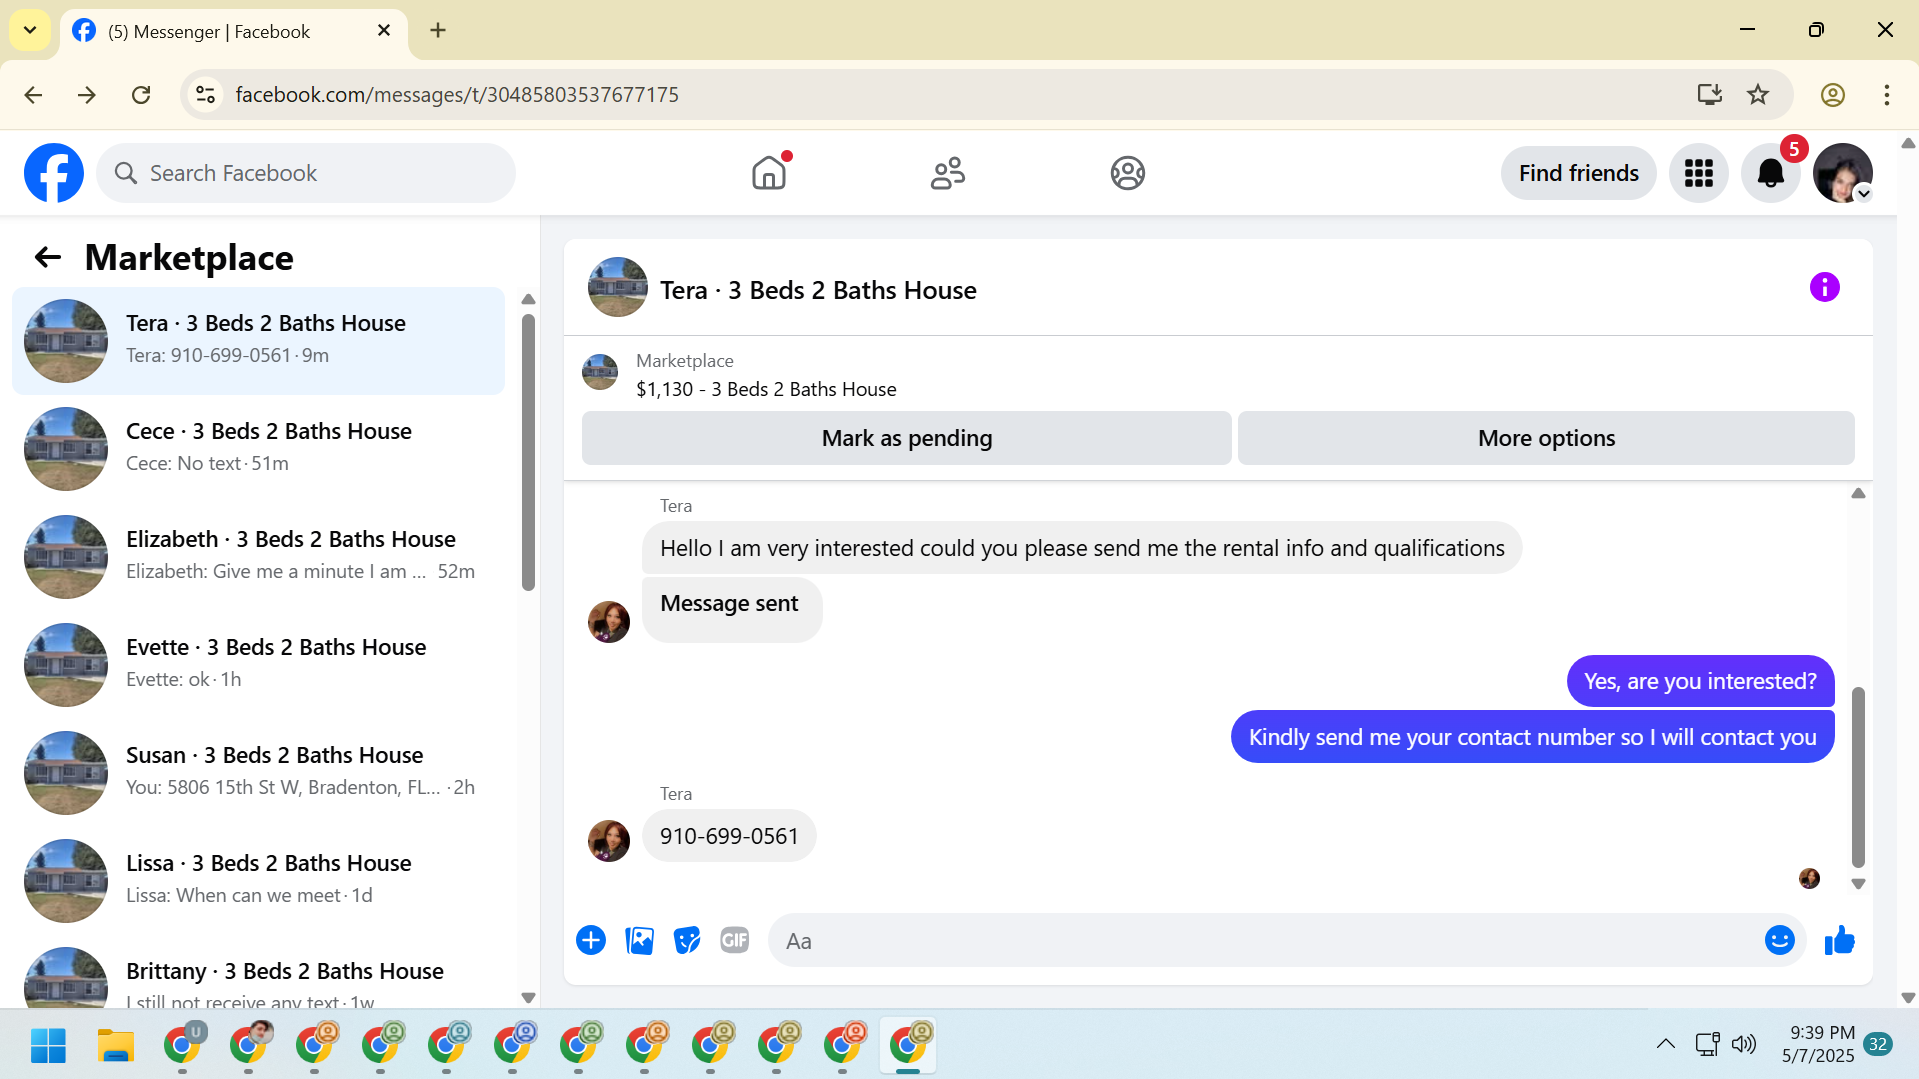Click the More options button
The width and height of the screenshot is (1919, 1079).
pos(1546,438)
